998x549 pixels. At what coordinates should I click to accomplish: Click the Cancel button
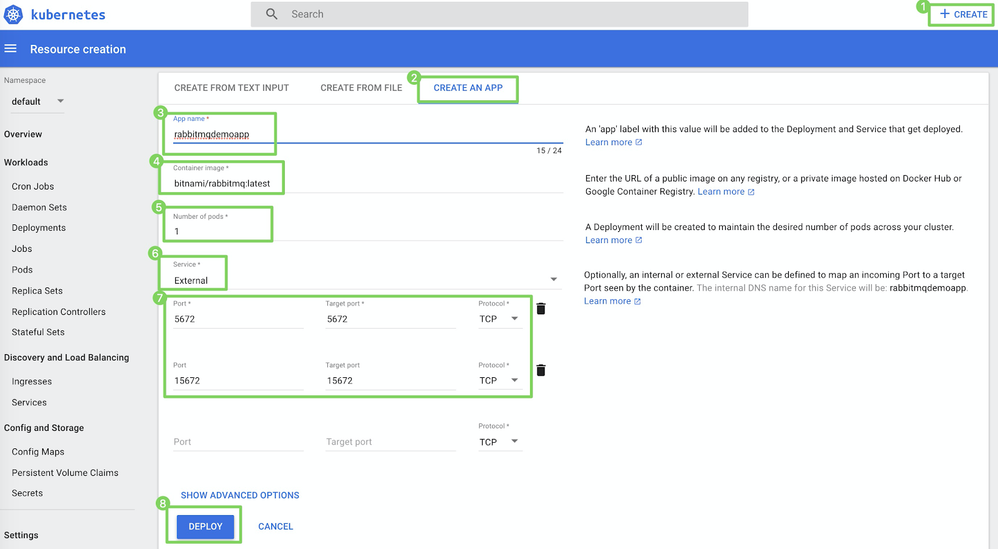pyautogui.click(x=275, y=526)
